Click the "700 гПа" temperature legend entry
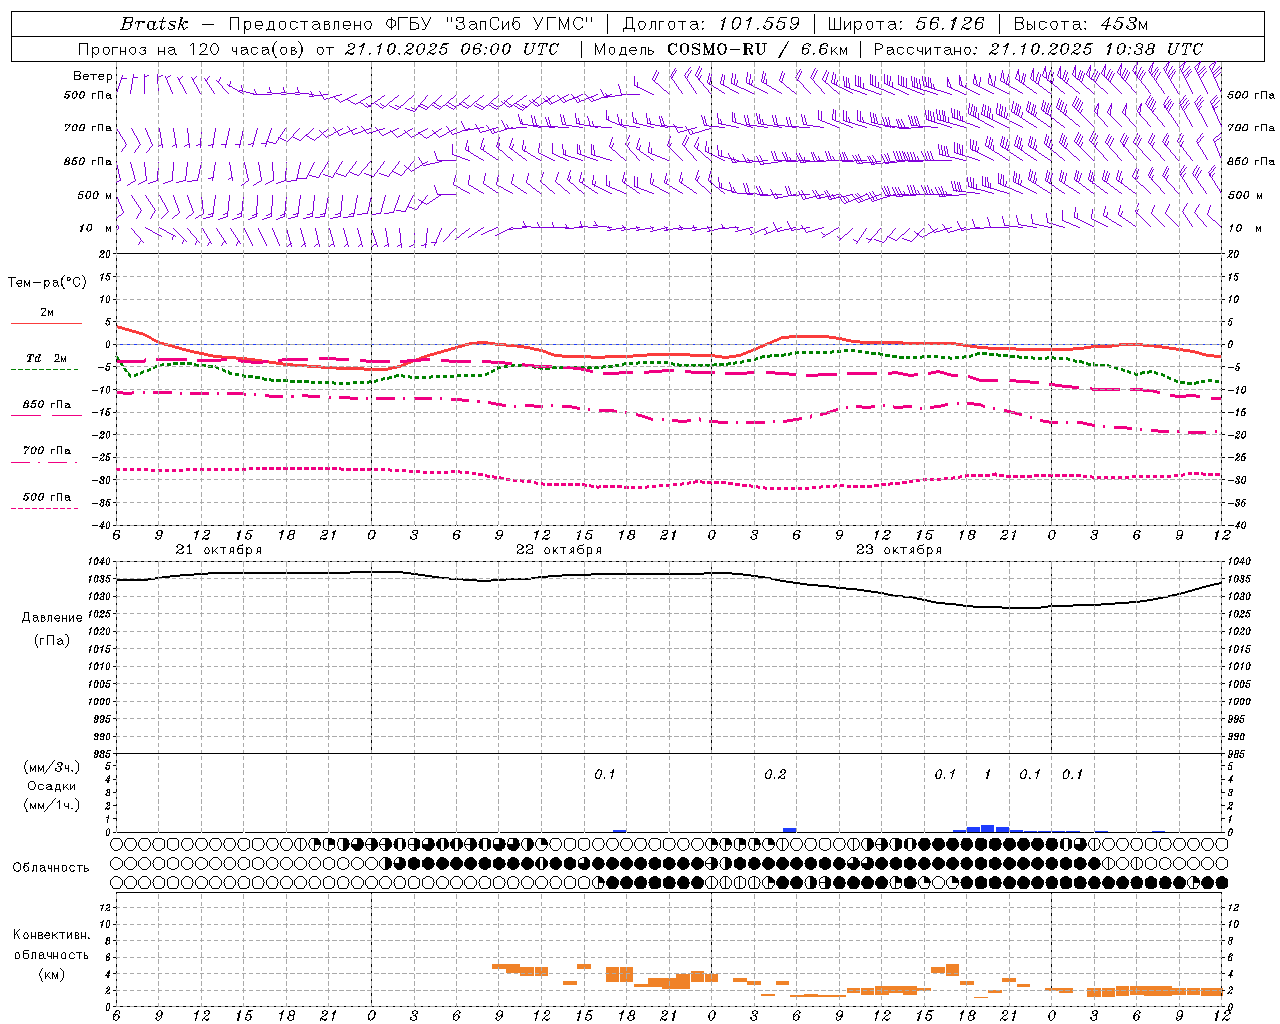Image resolution: width=1280 pixels, height=1024 pixels. (47, 451)
